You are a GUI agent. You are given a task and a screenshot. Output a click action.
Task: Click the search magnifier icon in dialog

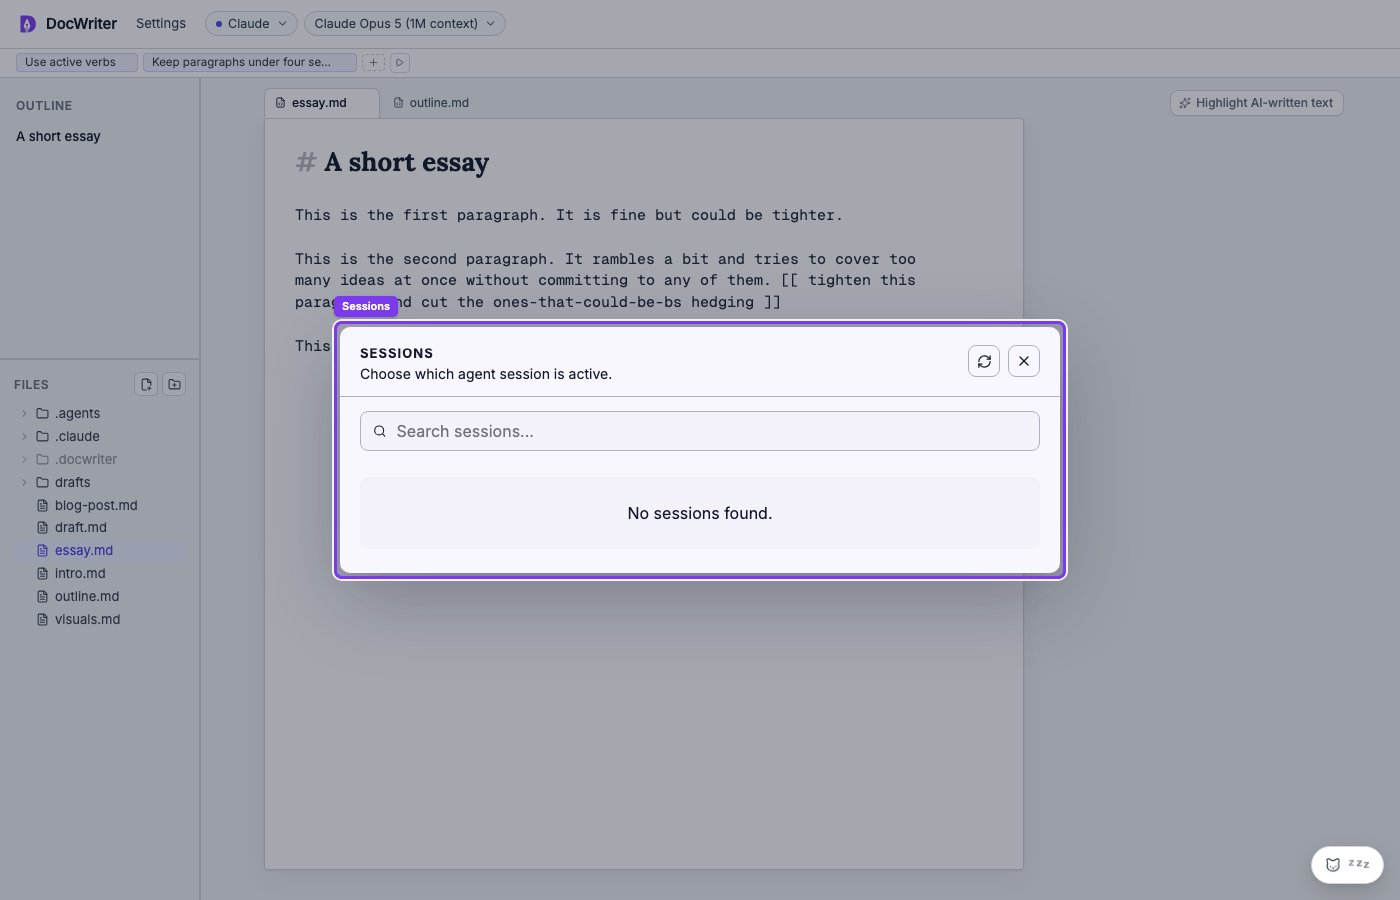[x=380, y=431]
